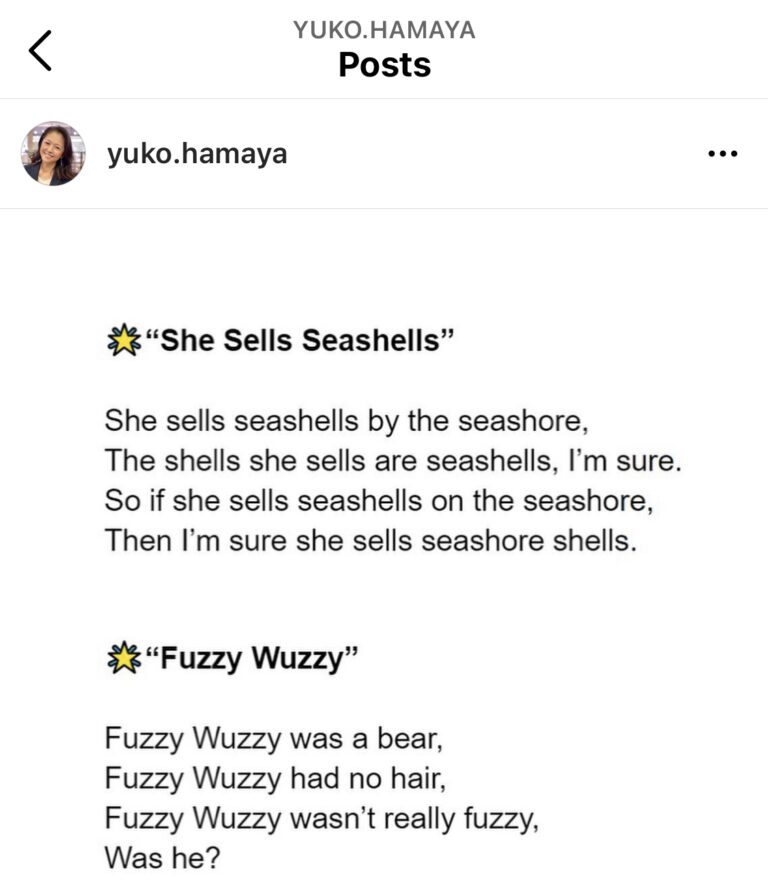Tap the Posts page title
This screenshot has width=768, height=893.
(384, 65)
